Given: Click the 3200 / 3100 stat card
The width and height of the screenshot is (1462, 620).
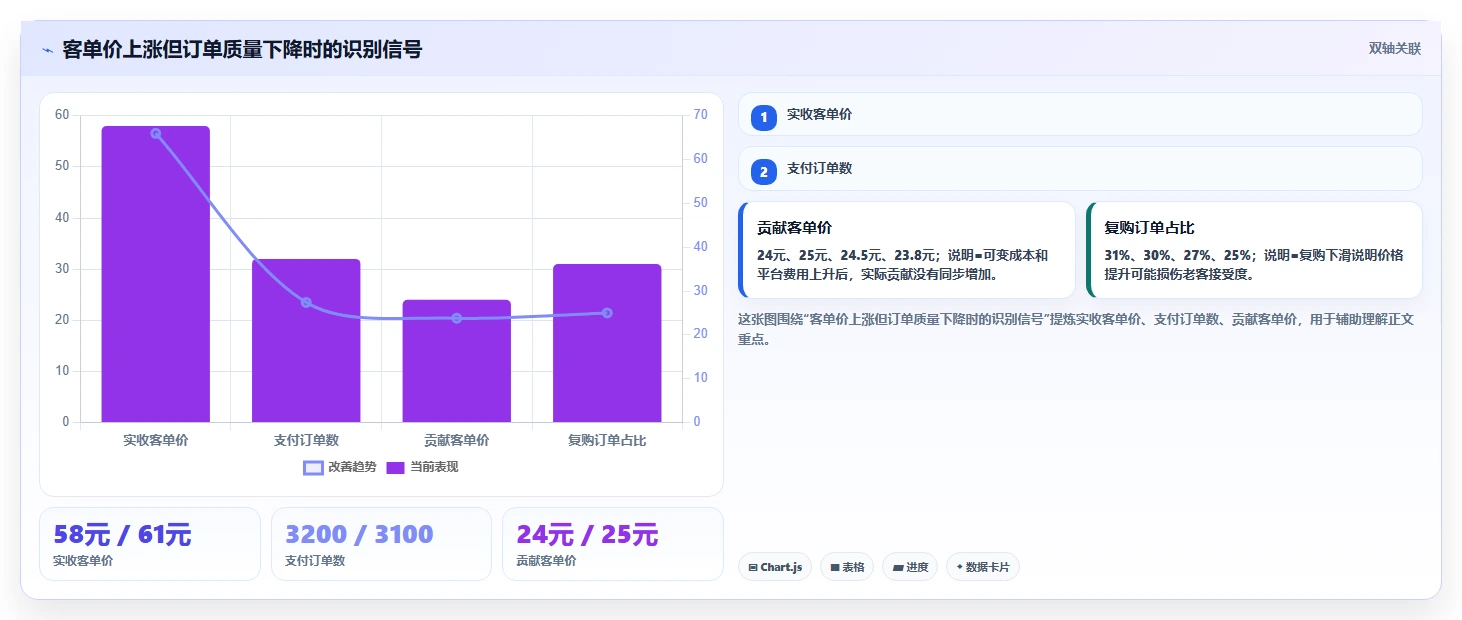Looking at the screenshot, I should tap(381, 544).
